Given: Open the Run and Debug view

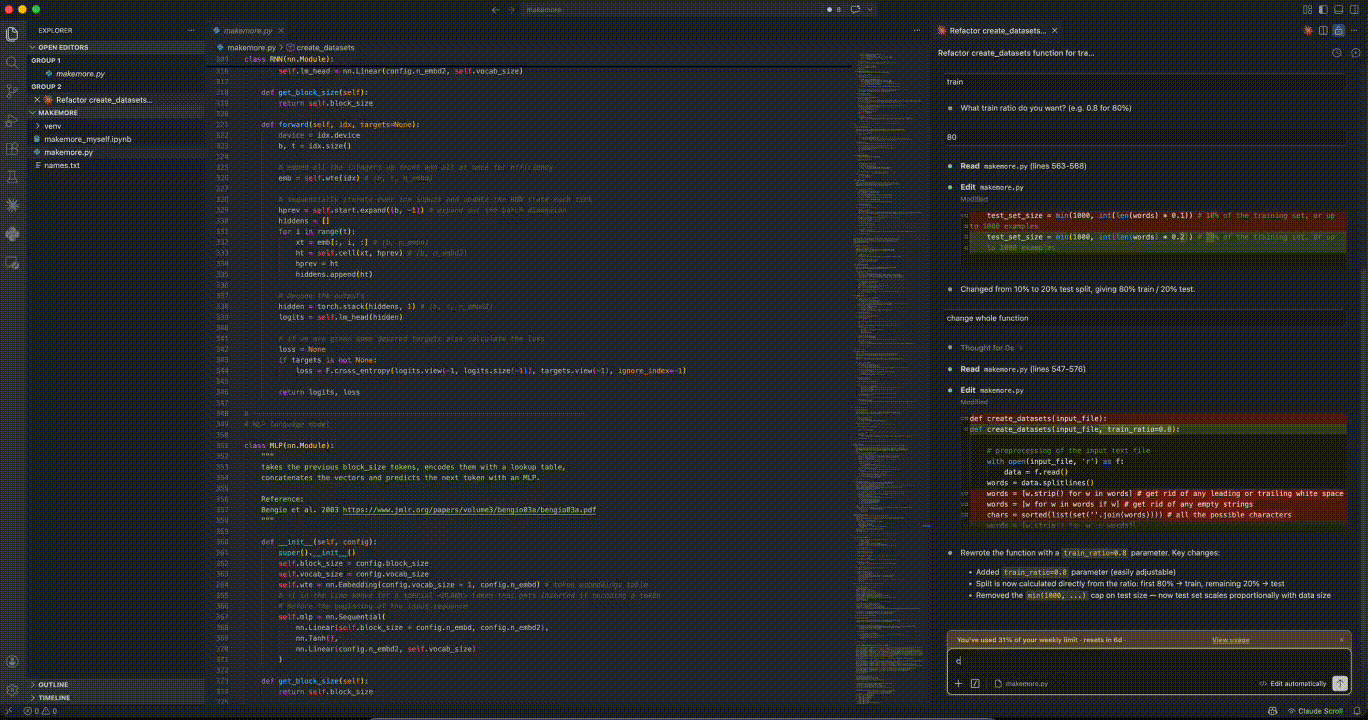Looking at the screenshot, I should pyautogui.click(x=12, y=120).
